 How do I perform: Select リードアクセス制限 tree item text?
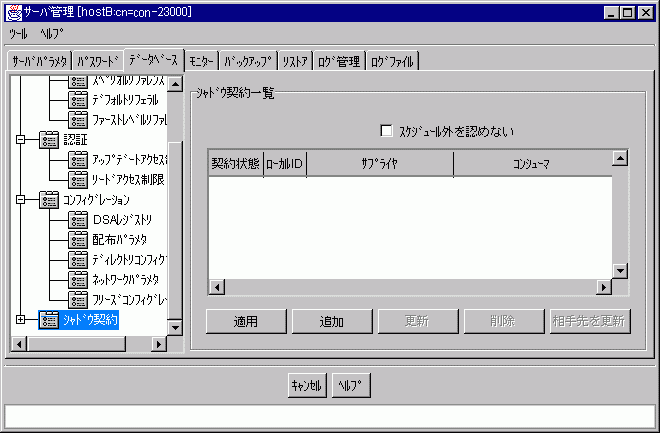click(x=128, y=180)
